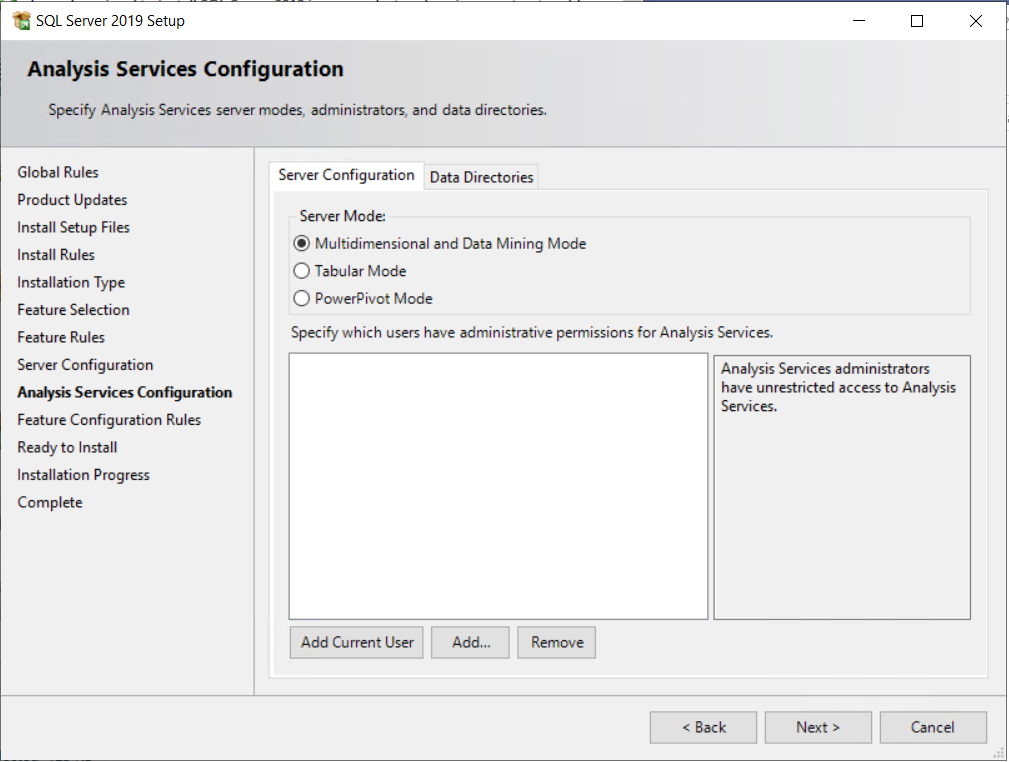
Task: Switch to the Data Directories tab
Action: click(x=481, y=177)
